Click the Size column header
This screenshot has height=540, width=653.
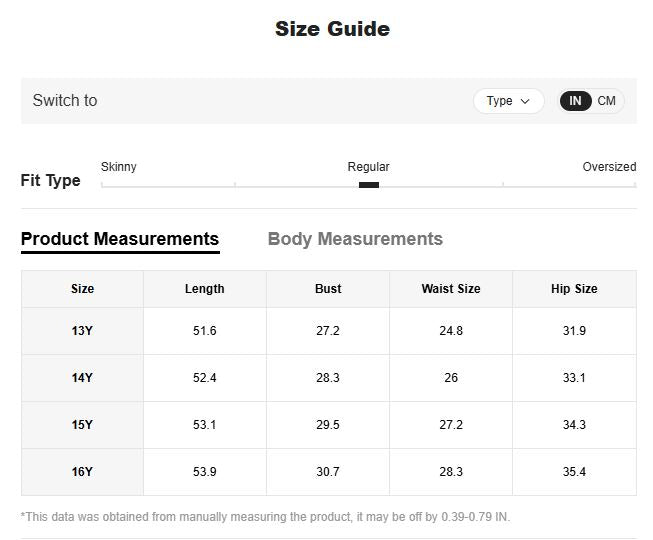pos(82,289)
